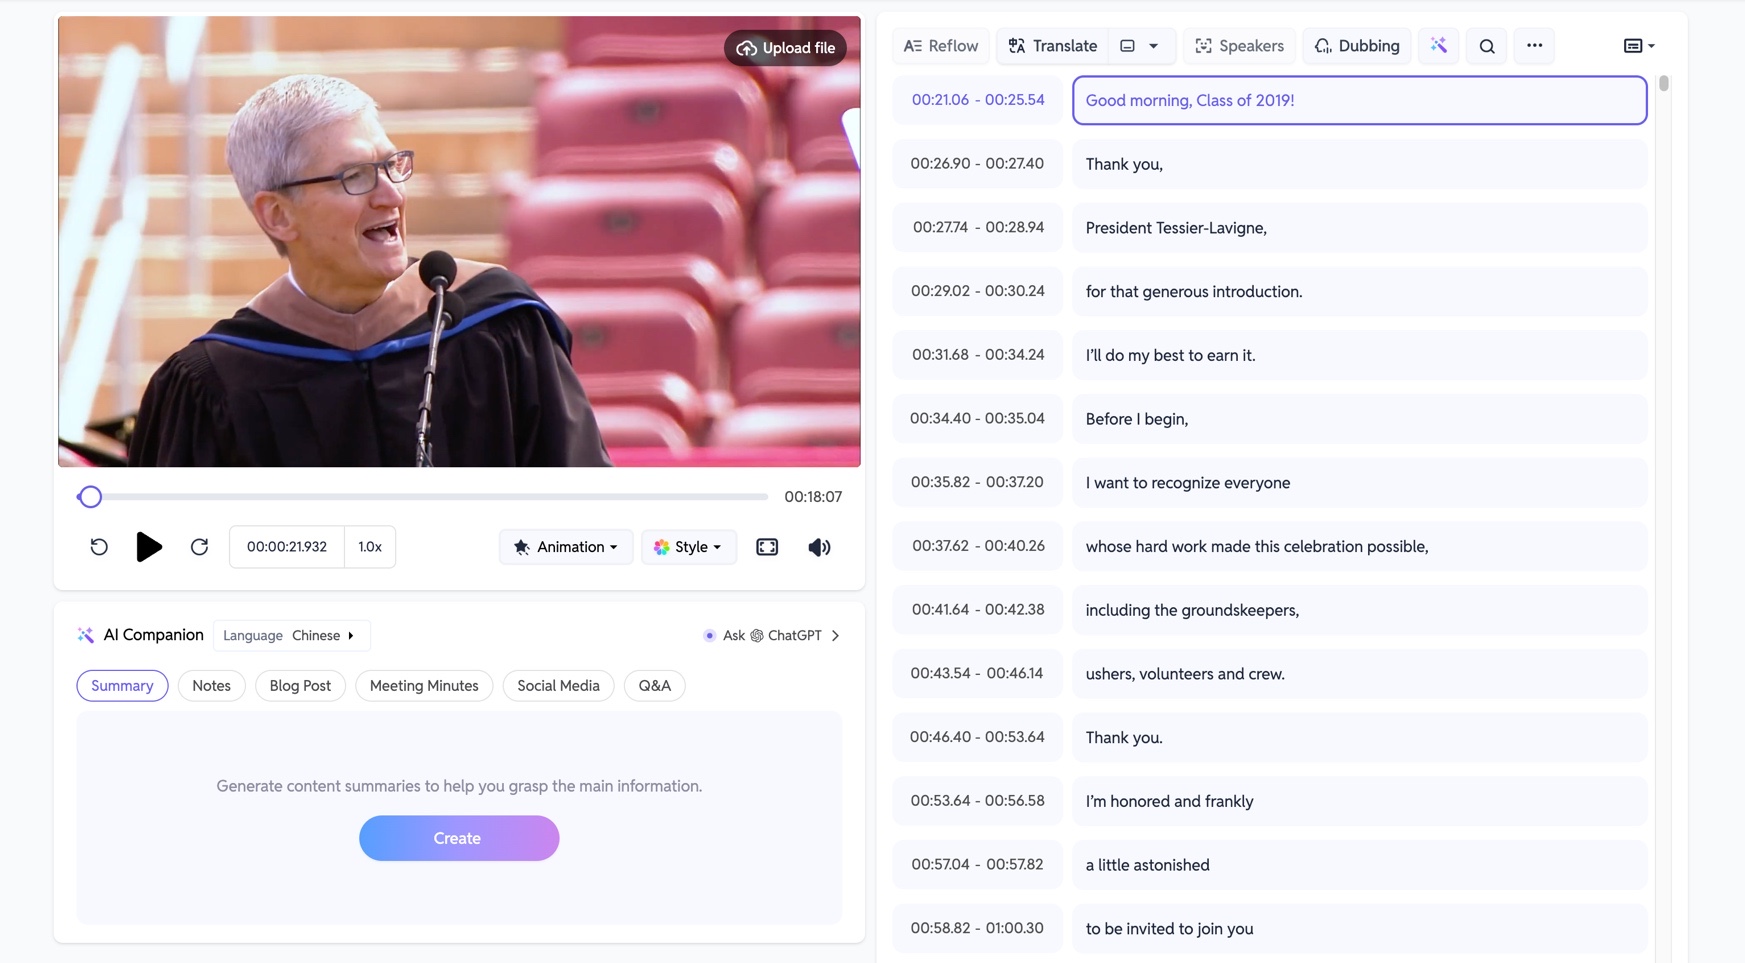Screen dimensions: 1745x963
Task: Open the Speakers tool
Action: (1239, 46)
